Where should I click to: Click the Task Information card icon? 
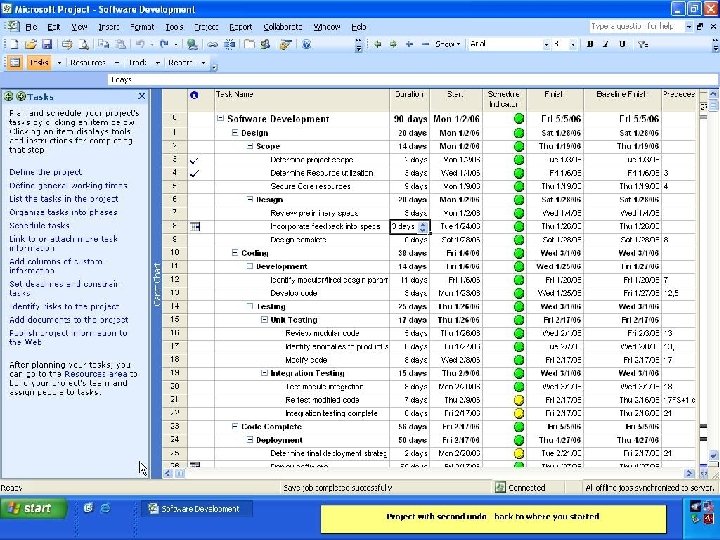(249, 45)
